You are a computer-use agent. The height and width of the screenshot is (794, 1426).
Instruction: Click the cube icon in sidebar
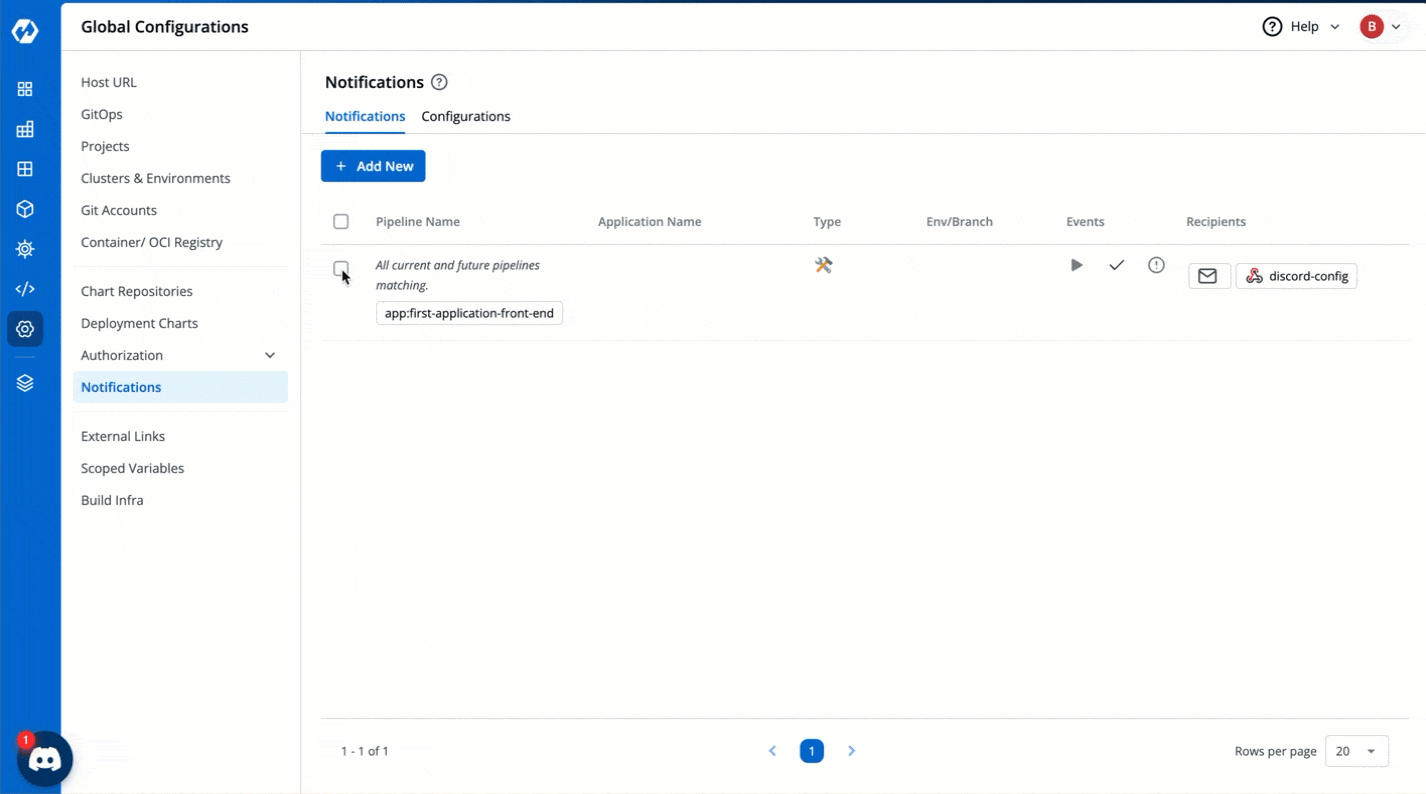click(x=25, y=209)
